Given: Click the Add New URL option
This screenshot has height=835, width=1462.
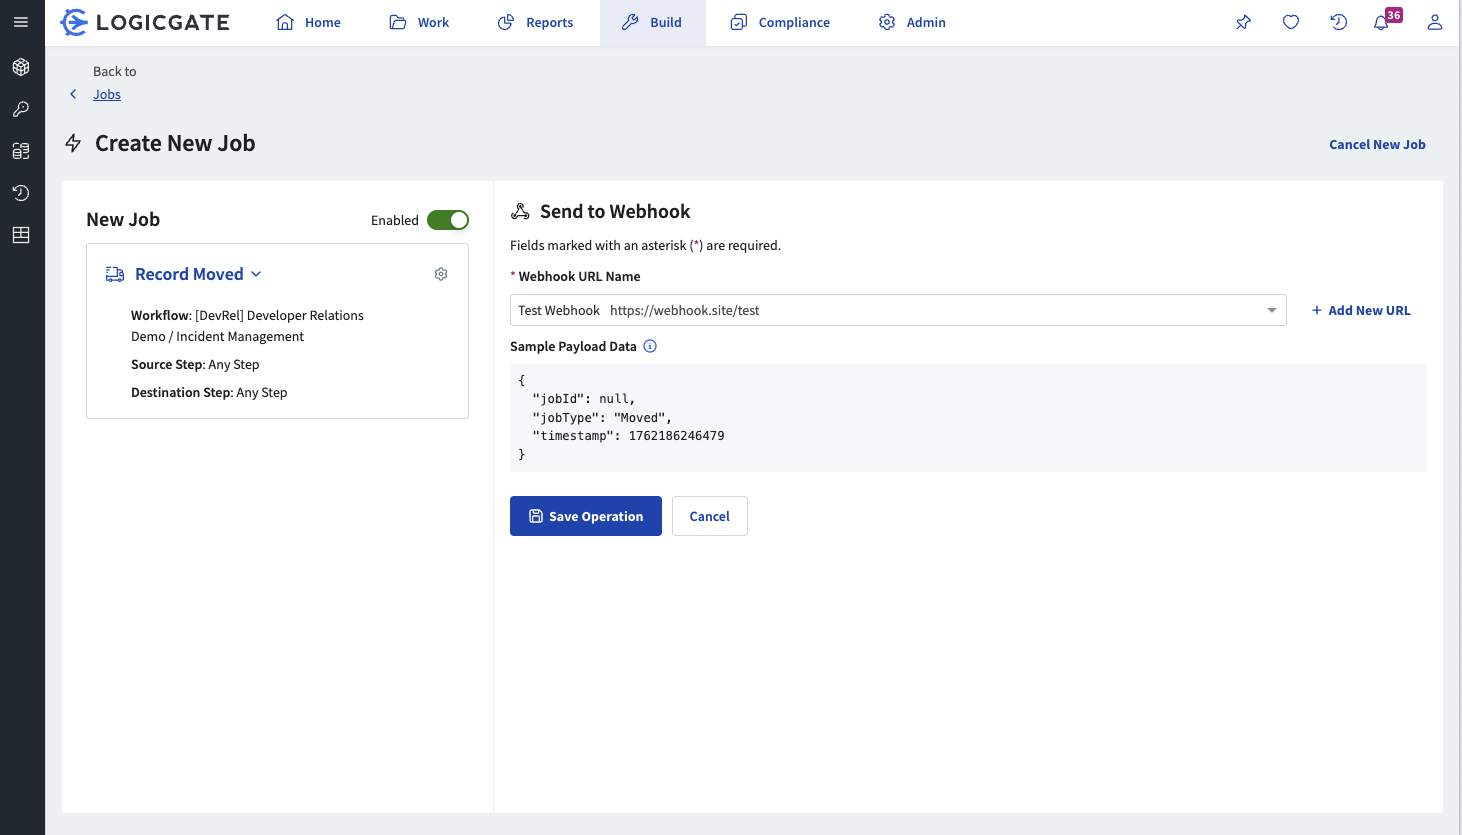Looking at the screenshot, I should [x=1360, y=310].
